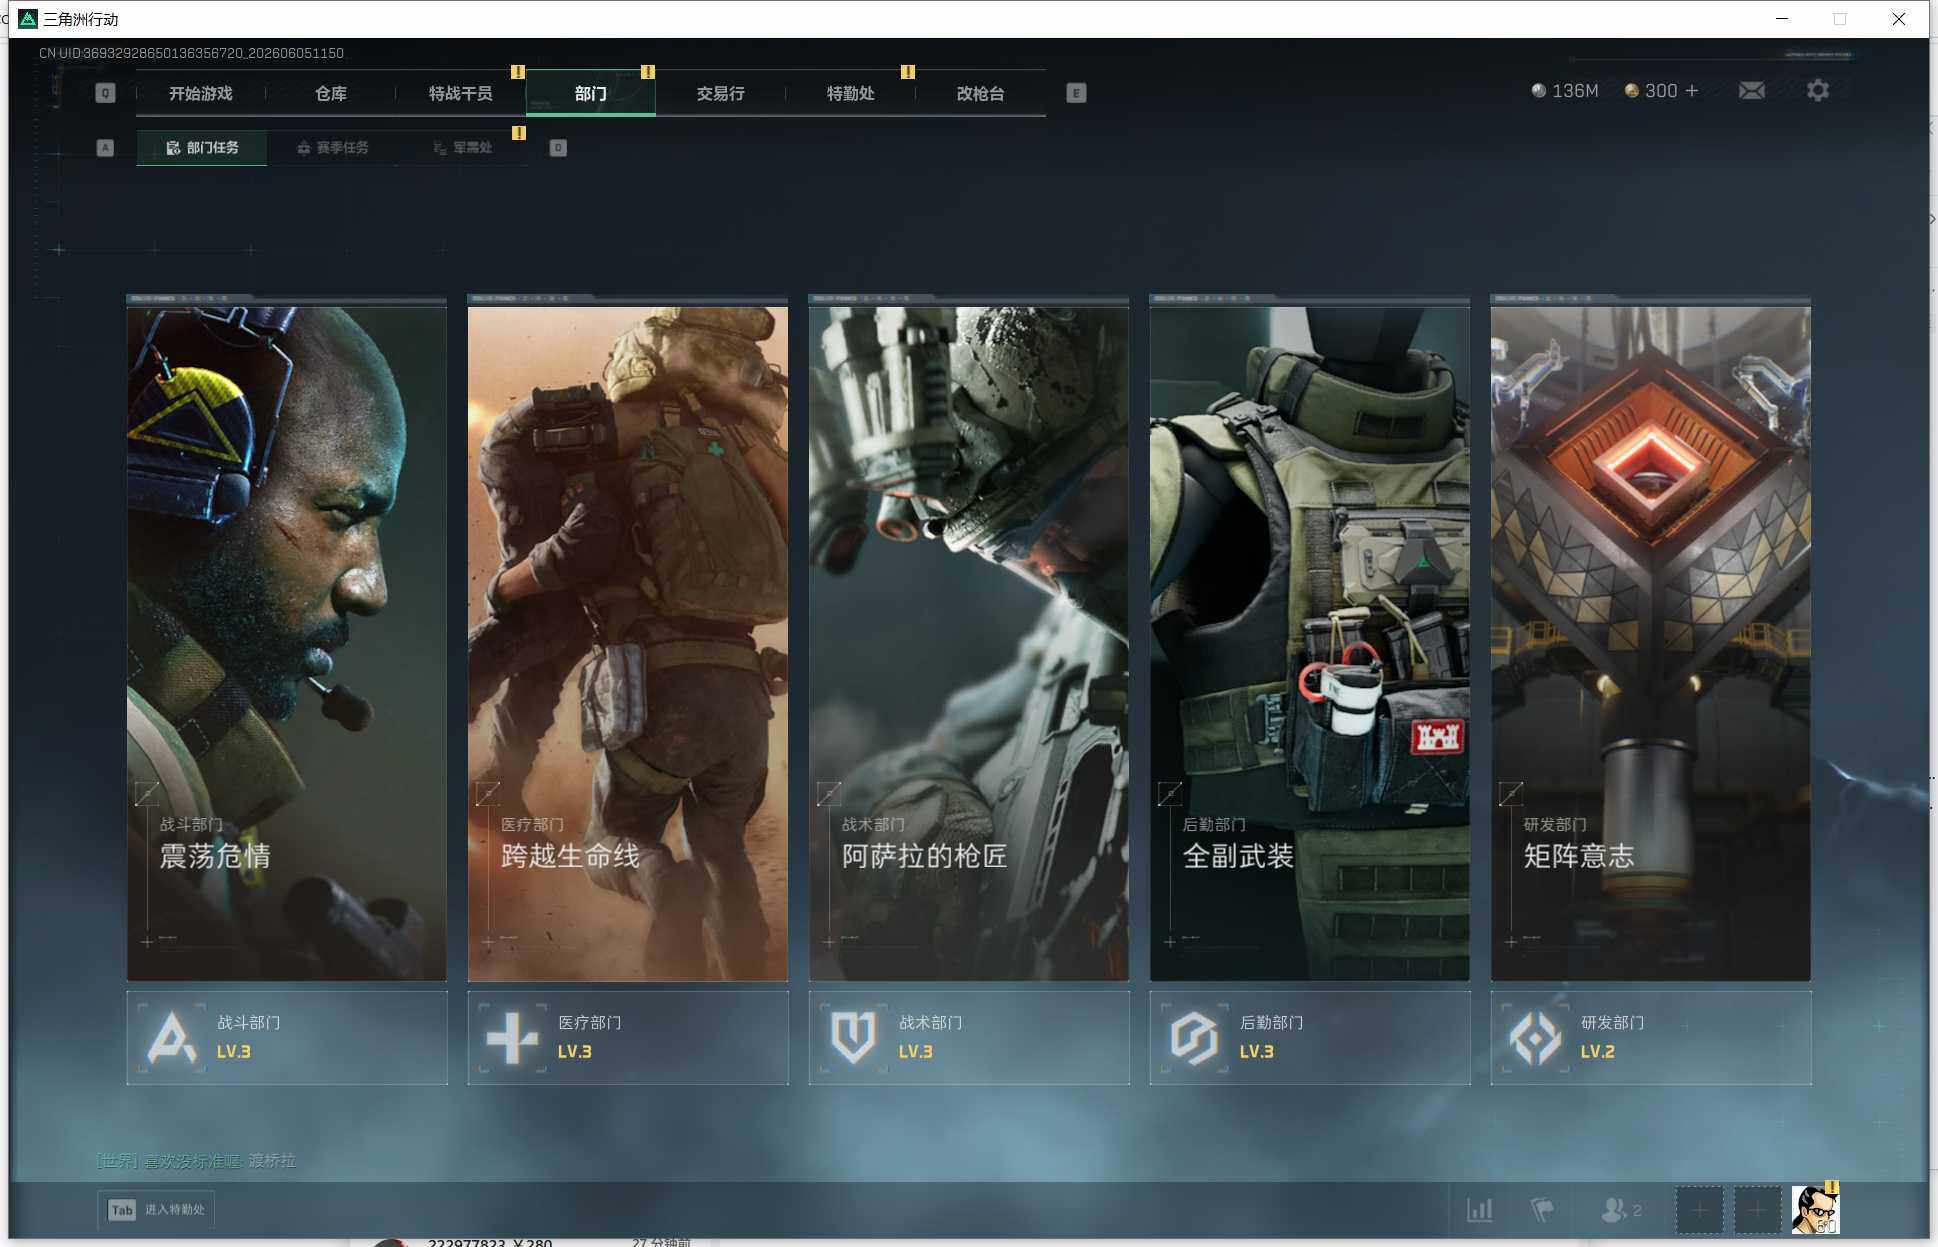Open the settings gear icon
1938x1247 pixels.
(1818, 91)
